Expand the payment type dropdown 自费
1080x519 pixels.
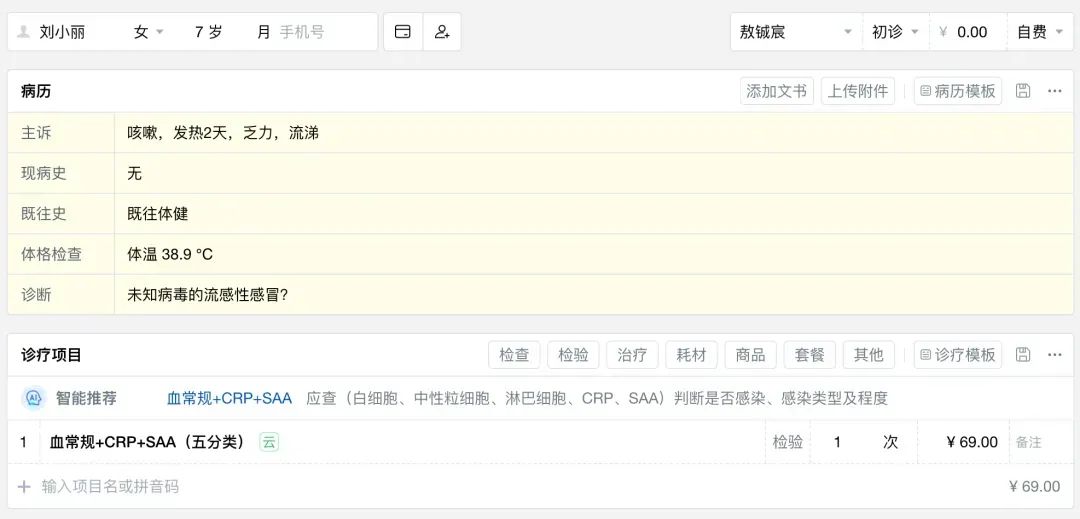coord(1040,32)
